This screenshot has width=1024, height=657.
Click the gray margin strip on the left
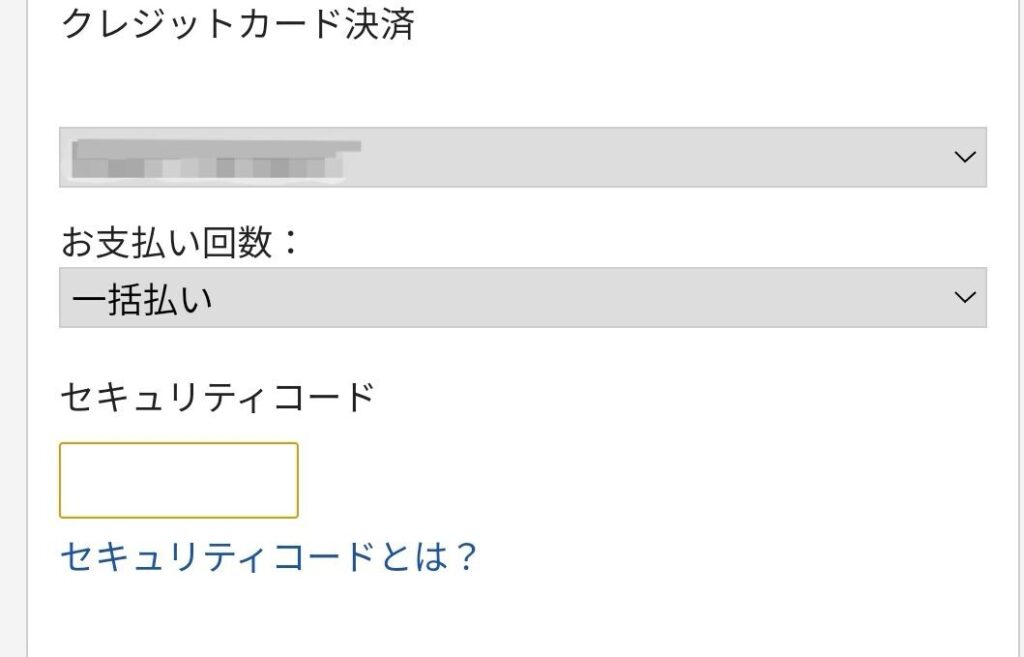pyautogui.click(x=13, y=330)
